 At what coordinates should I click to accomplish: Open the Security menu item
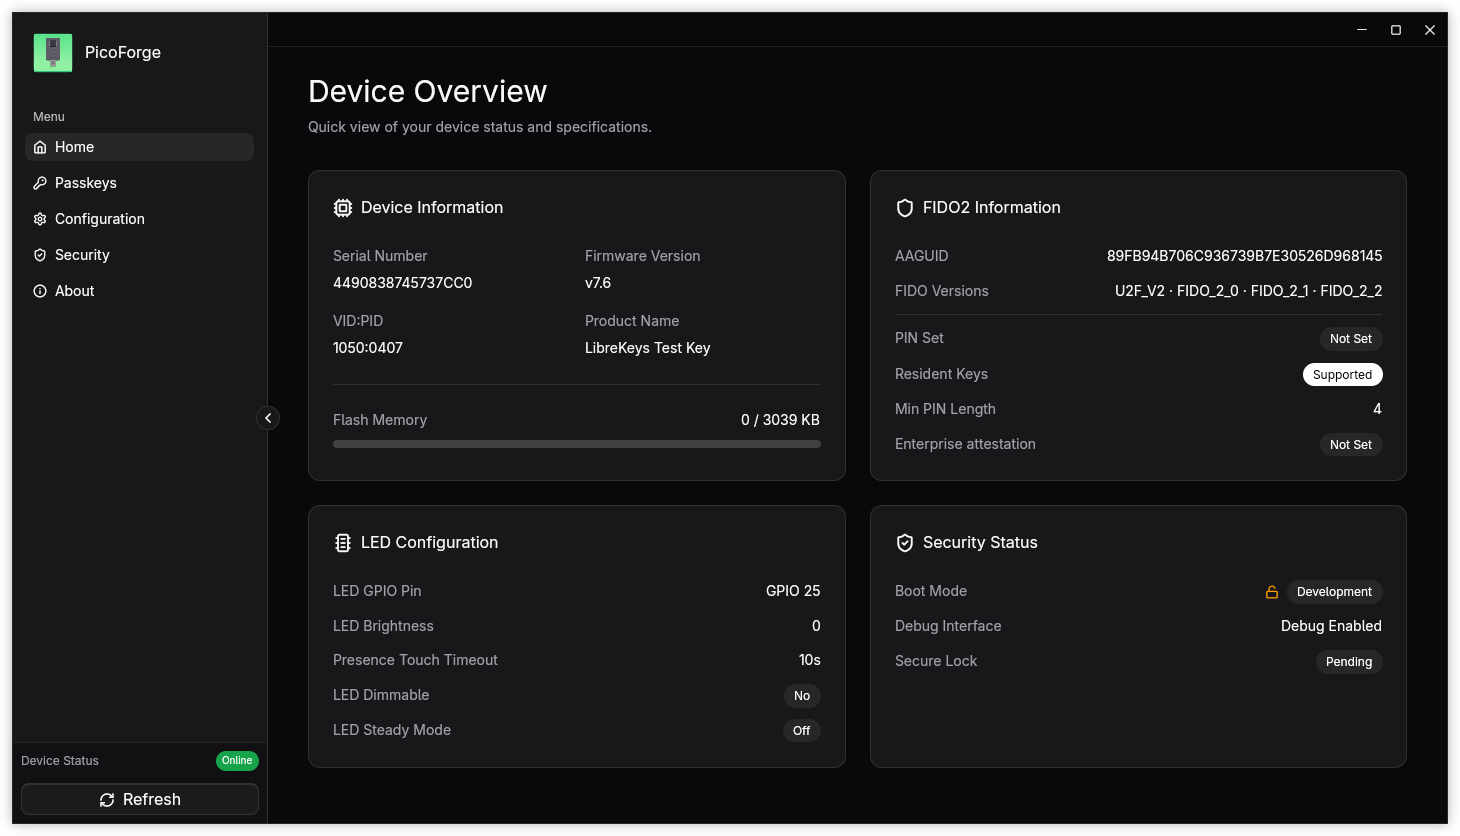click(139, 255)
